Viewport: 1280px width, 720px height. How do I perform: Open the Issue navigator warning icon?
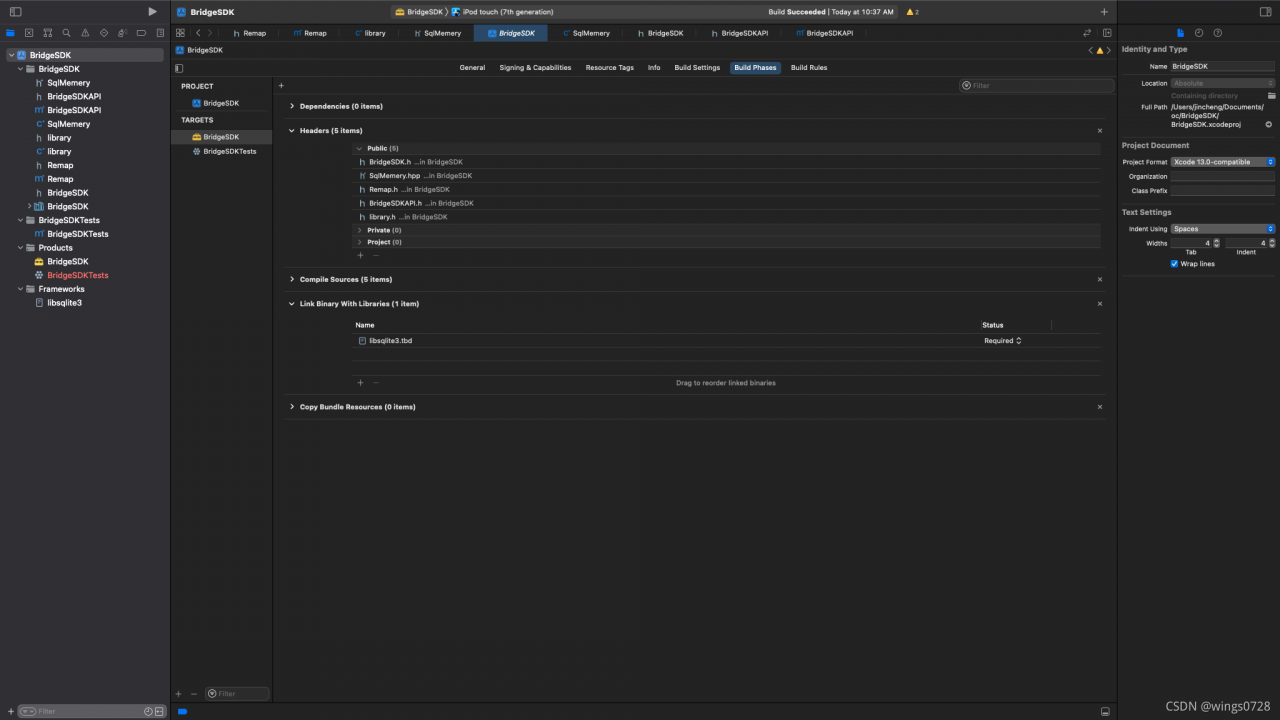click(85, 33)
